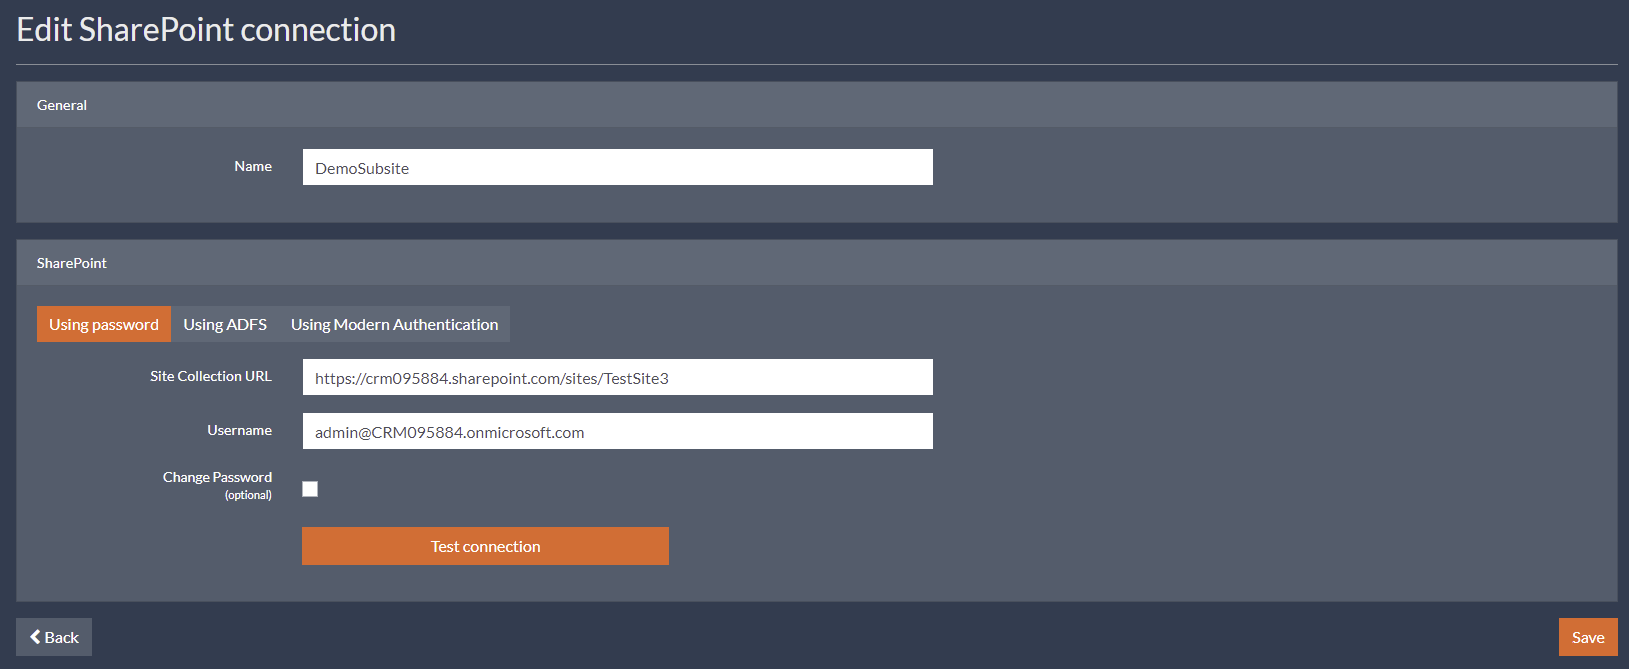Open the Using Modern Authentication tab

tap(394, 324)
